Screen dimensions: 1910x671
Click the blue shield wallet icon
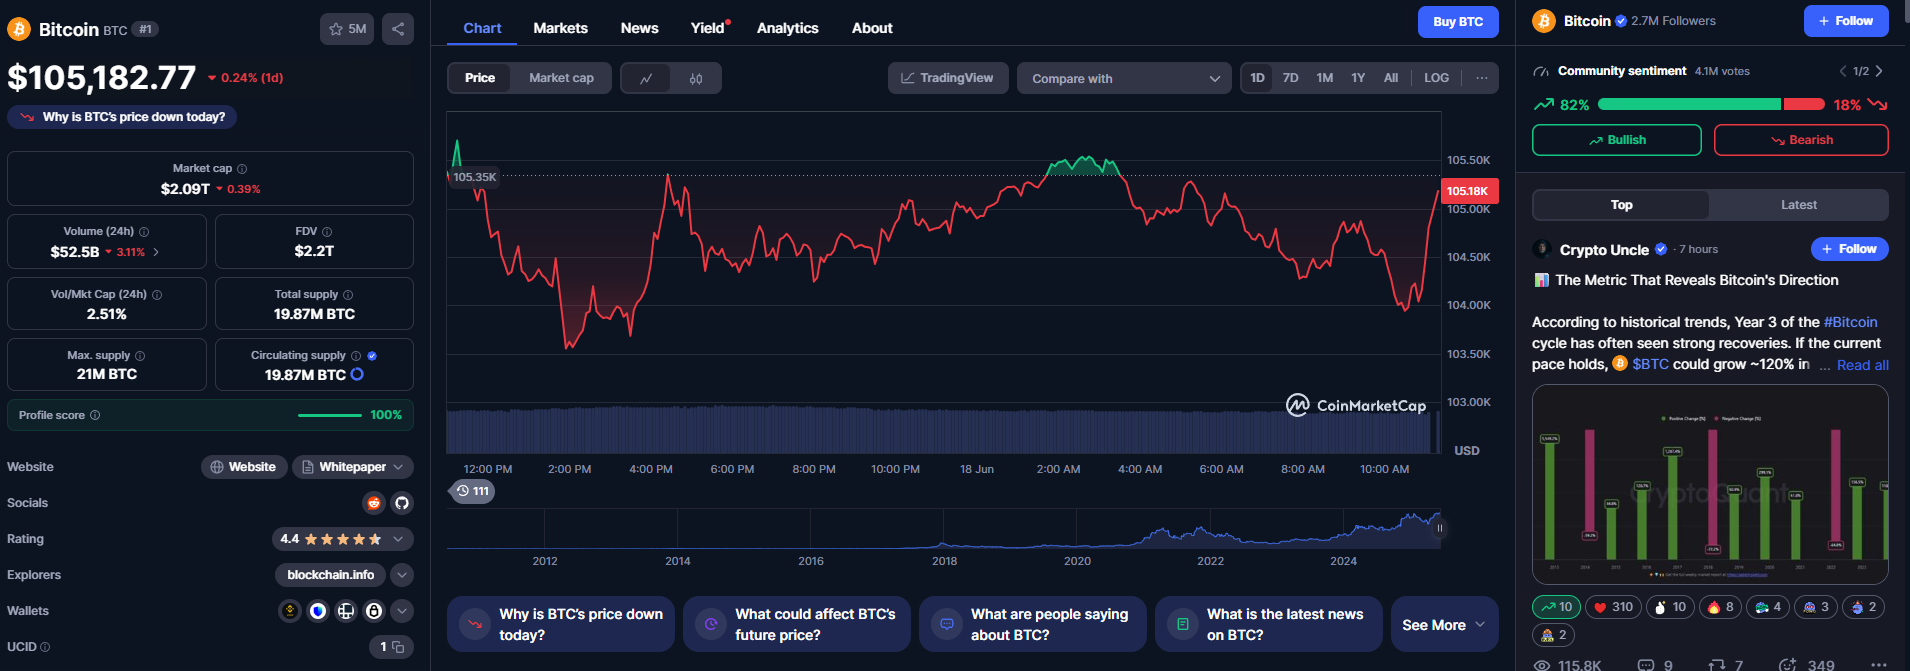click(x=318, y=611)
